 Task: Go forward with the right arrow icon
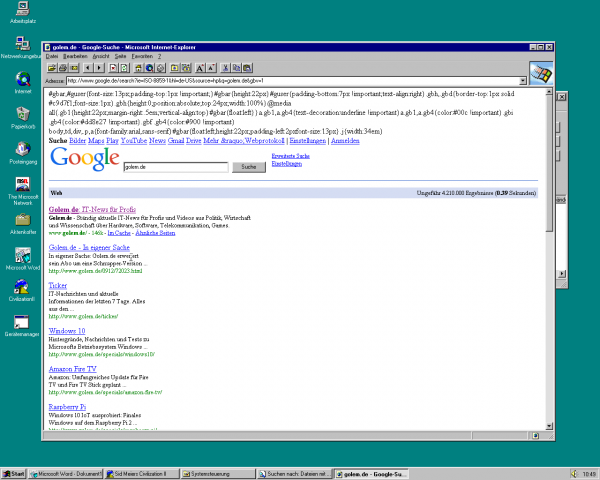(x=99, y=68)
